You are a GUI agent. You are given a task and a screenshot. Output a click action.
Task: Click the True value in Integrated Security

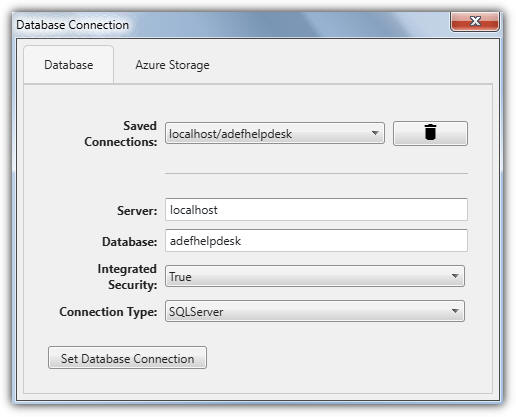point(180,277)
